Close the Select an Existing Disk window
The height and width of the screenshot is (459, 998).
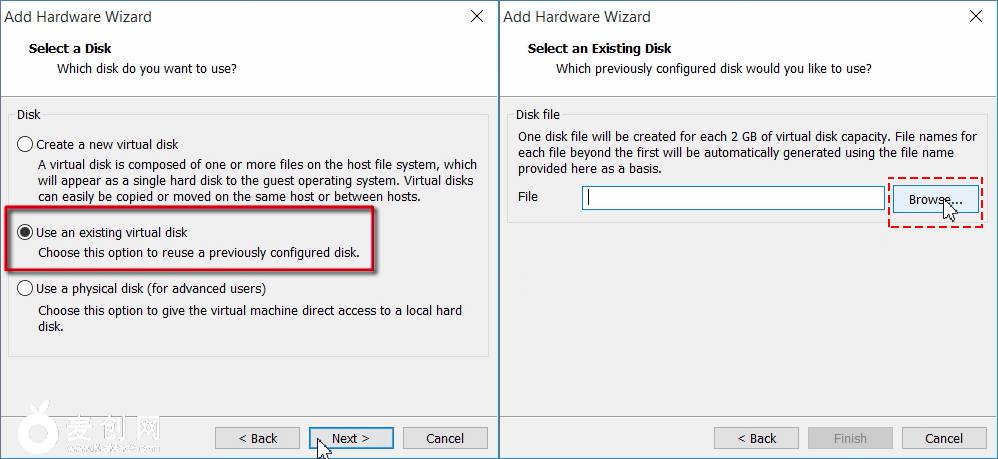976,17
